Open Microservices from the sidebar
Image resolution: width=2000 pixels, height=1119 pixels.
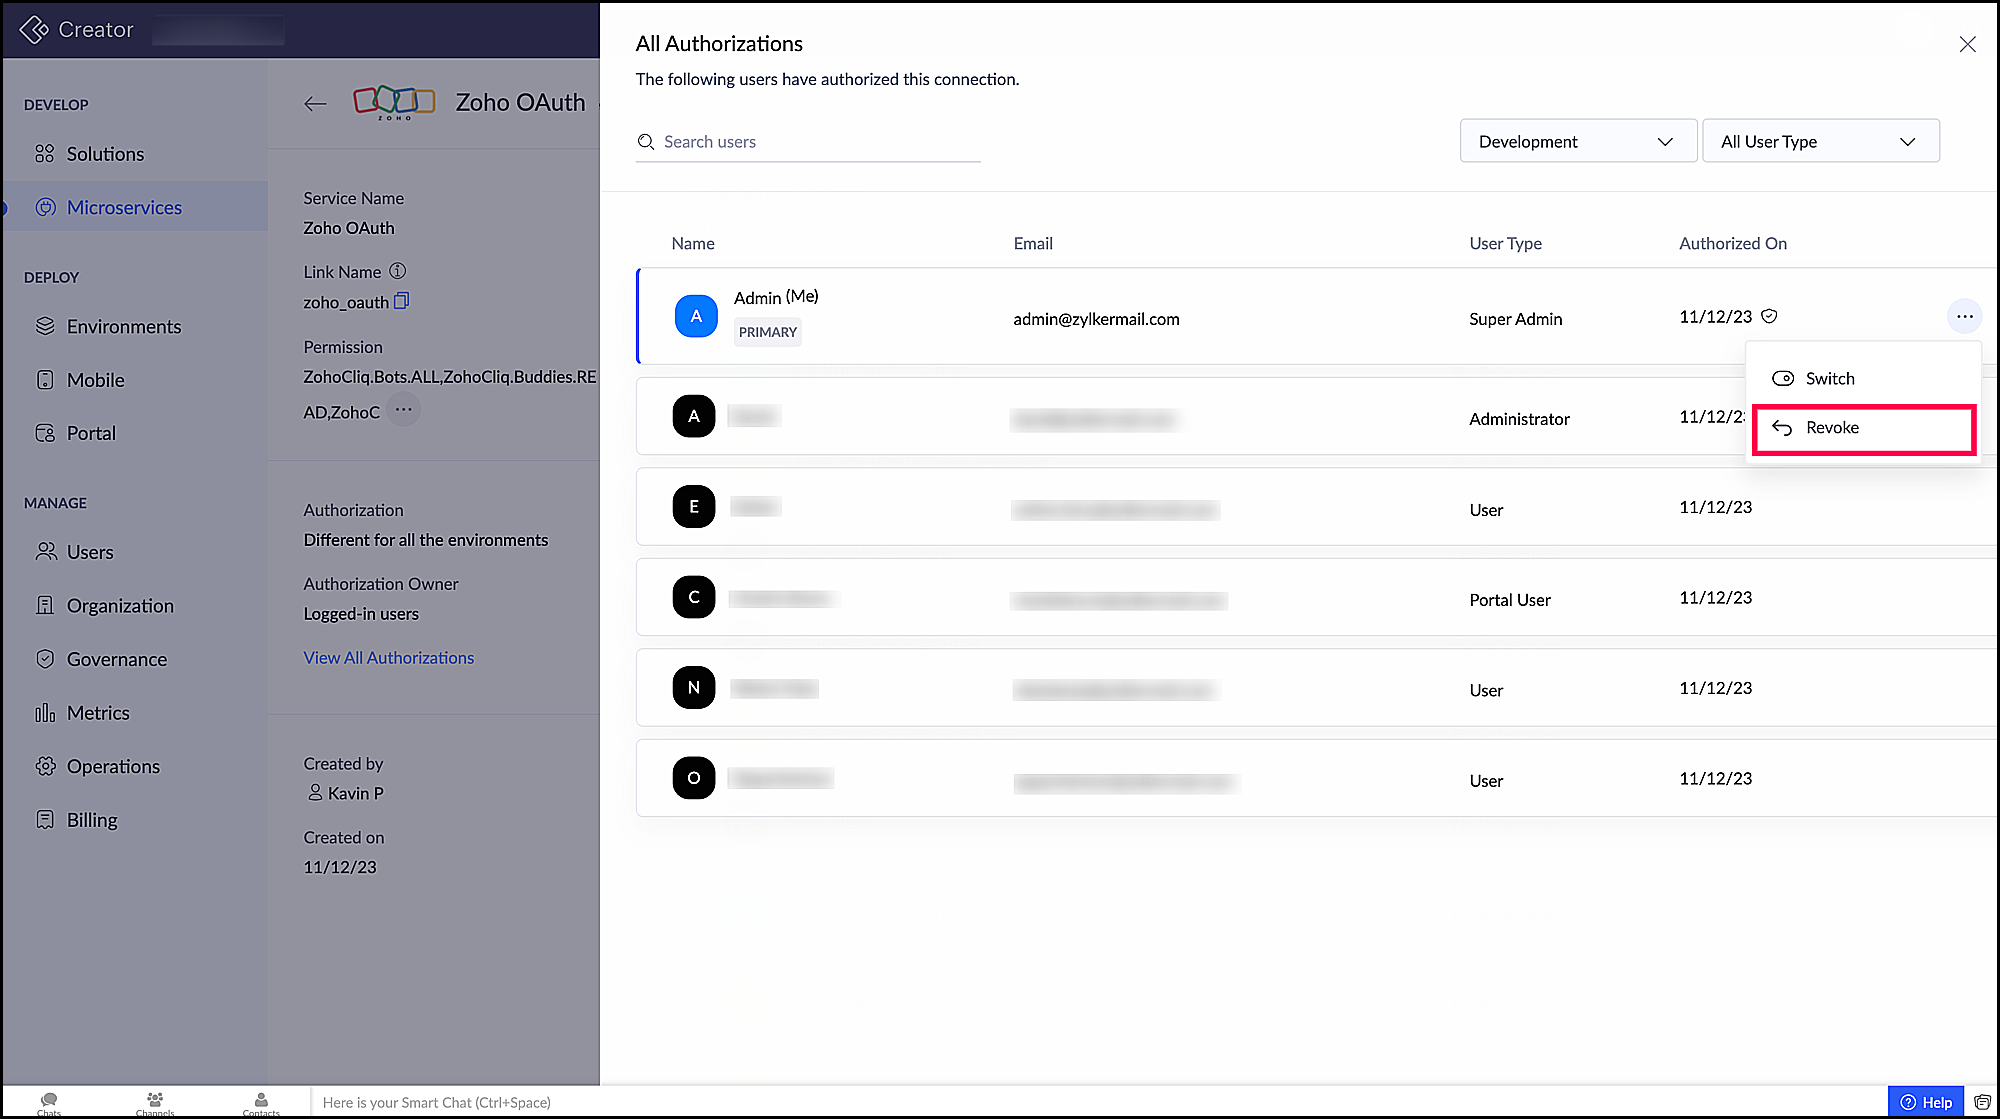coord(124,208)
